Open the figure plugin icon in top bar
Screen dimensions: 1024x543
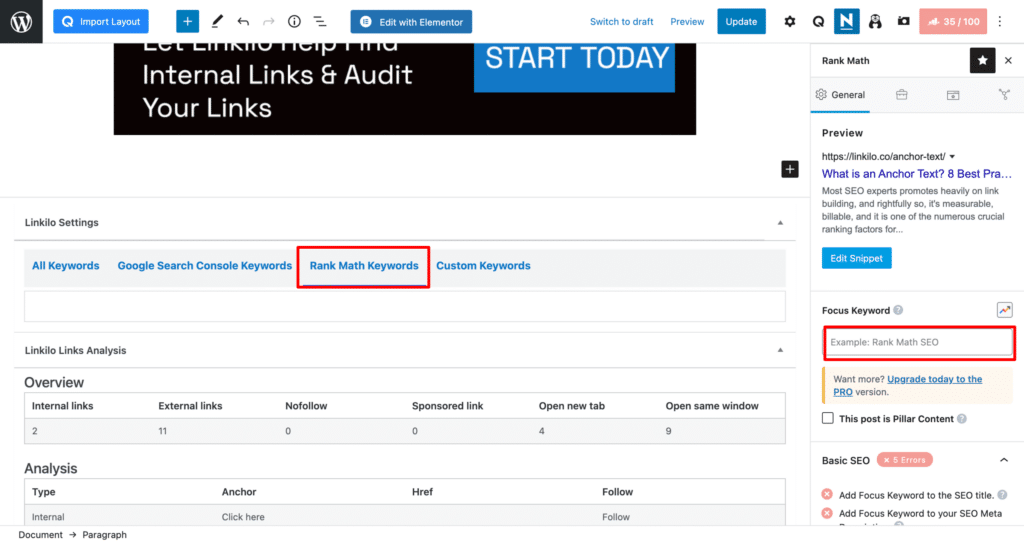(x=875, y=22)
